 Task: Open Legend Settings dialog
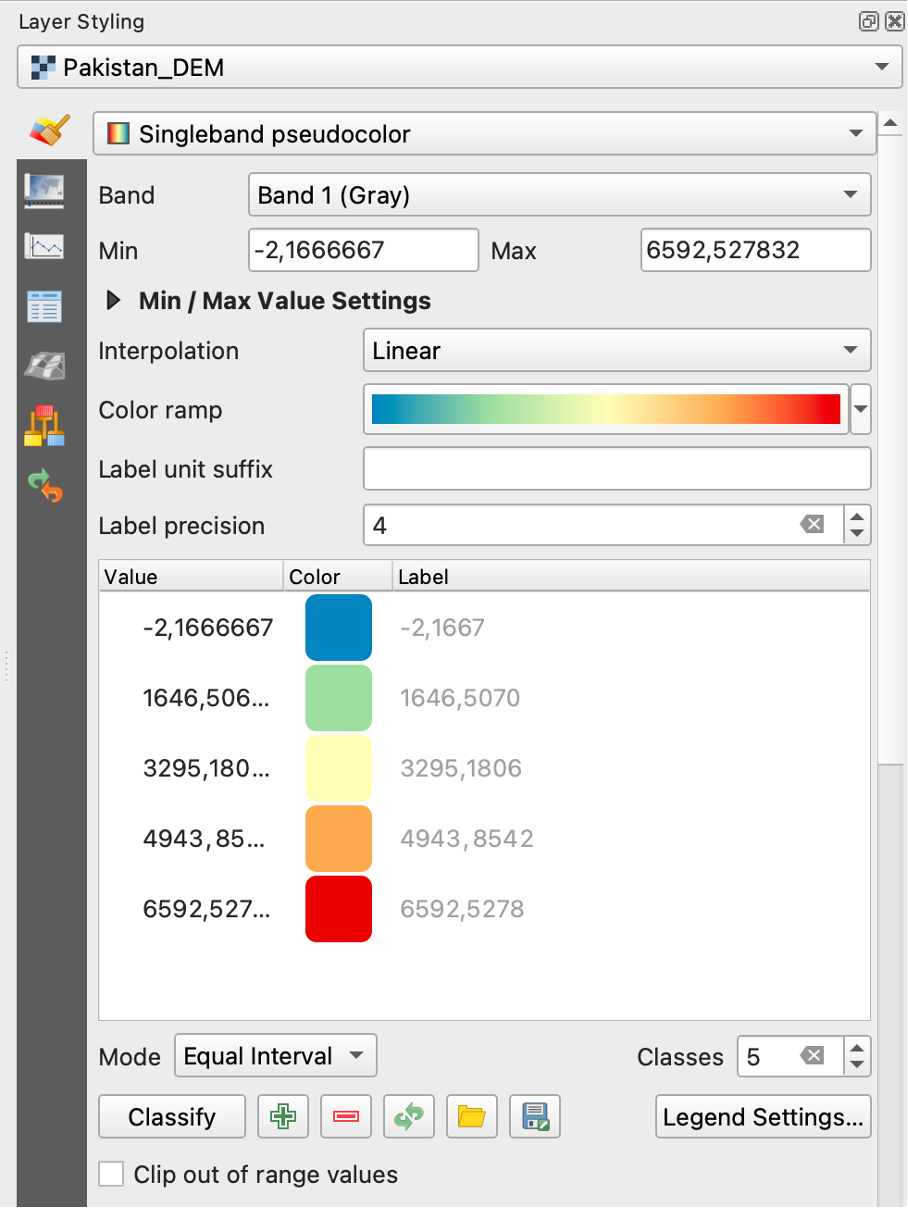click(763, 1117)
